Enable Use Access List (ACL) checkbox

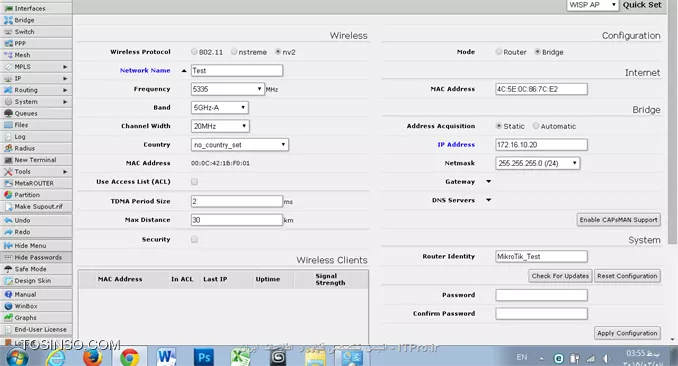tap(195, 182)
